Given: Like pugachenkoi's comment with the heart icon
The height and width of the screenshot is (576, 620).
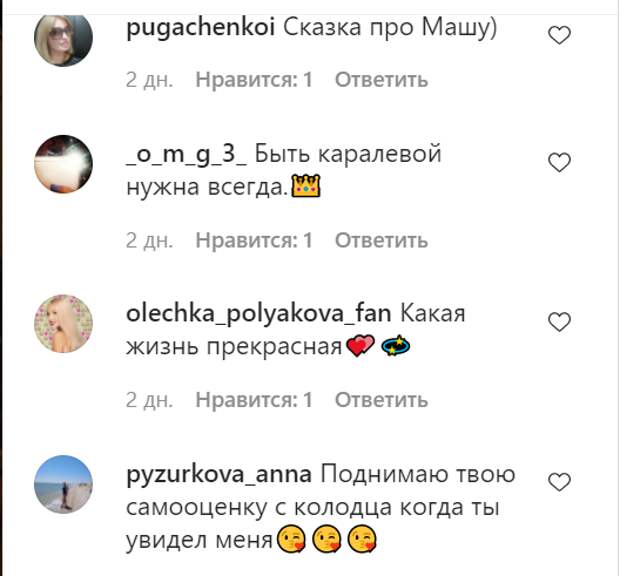Looking at the screenshot, I should pos(559,35).
